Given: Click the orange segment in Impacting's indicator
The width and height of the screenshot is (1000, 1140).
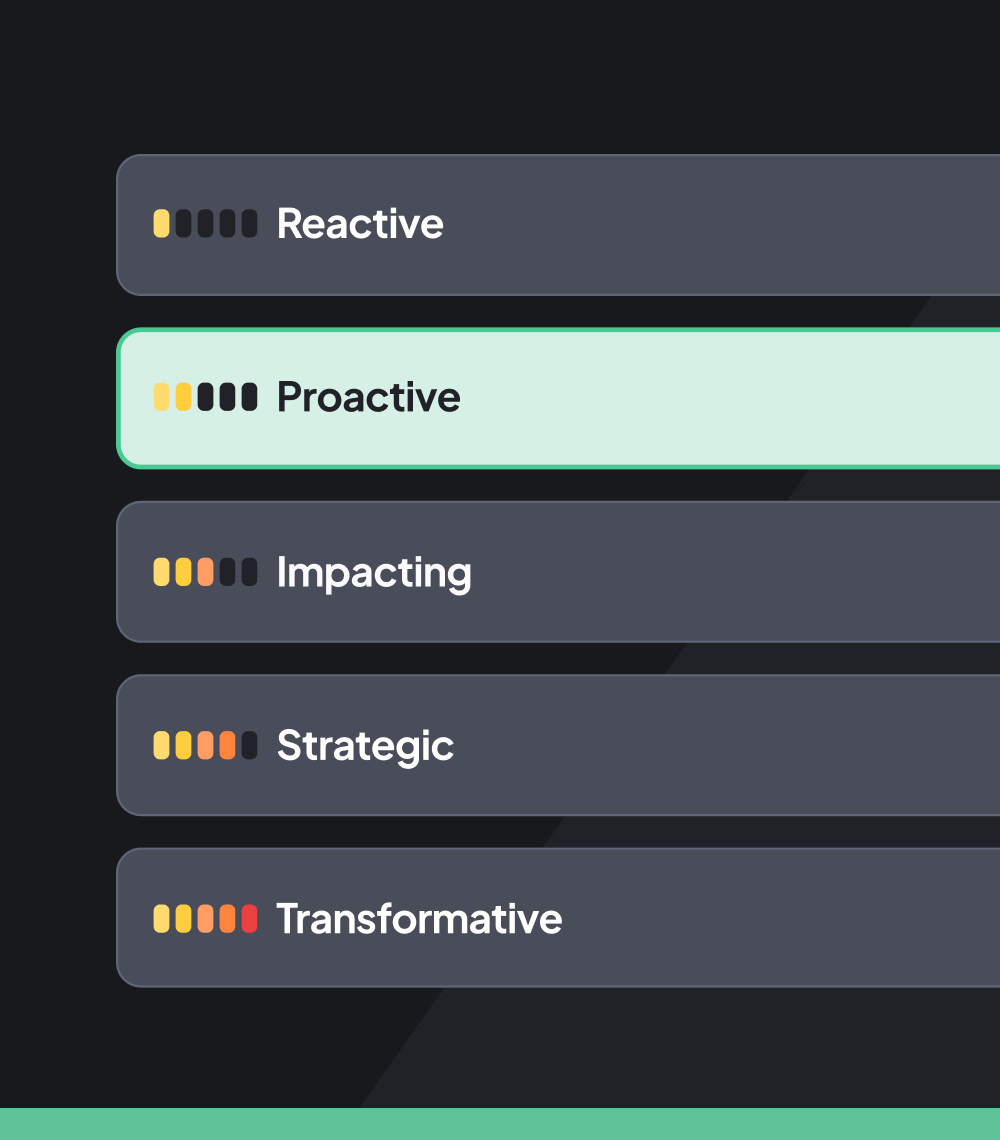Looking at the screenshot, I should (x=207, y=571).
